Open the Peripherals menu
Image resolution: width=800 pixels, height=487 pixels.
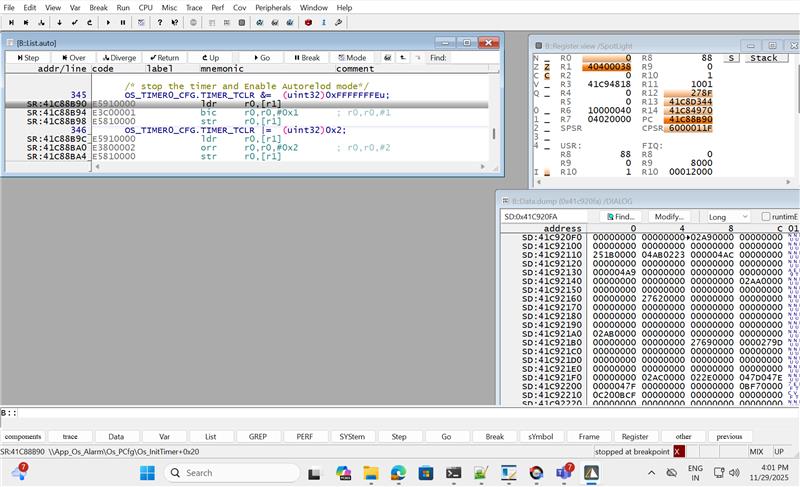(273, 8)
